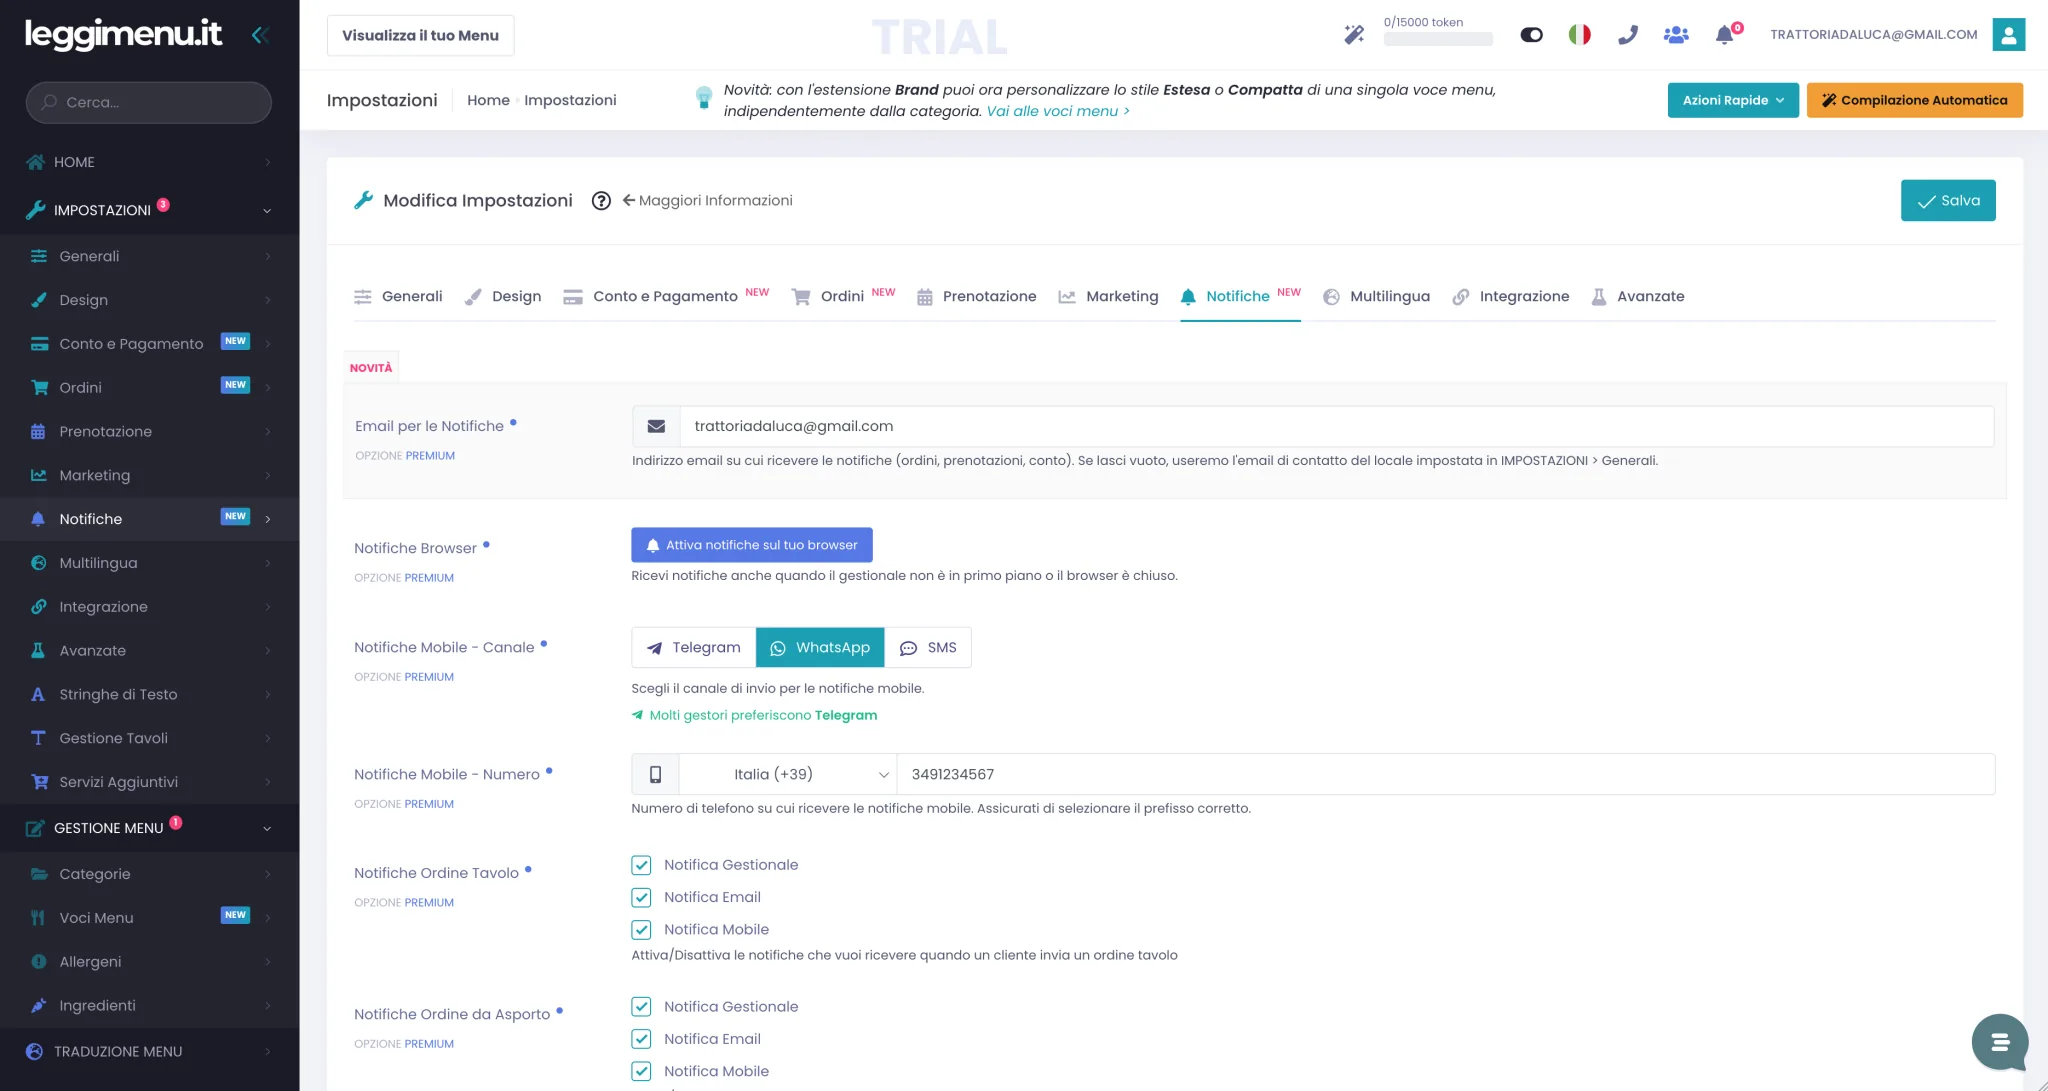
Task: Uncheck Notifica Mobile for Ordine da Asporto
Action: pyautogui.click(x=641, y=1071)
